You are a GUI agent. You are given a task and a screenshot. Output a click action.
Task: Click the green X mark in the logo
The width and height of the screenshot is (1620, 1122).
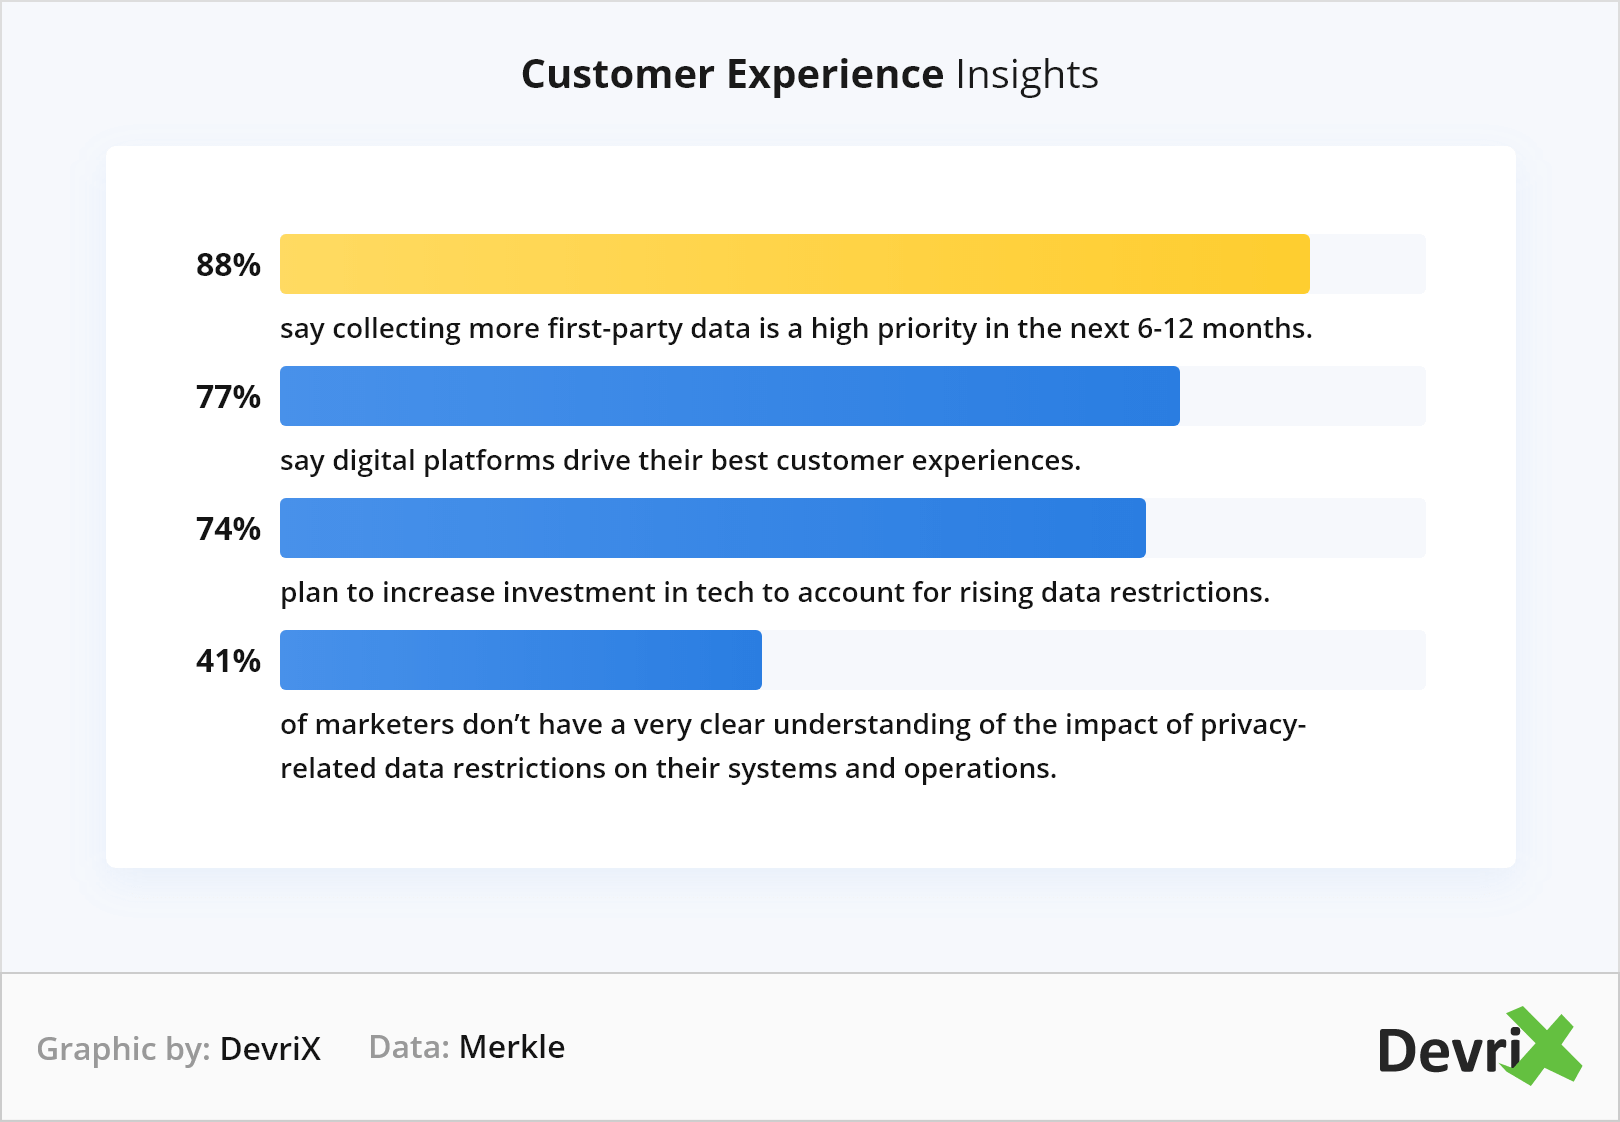[1544, 1046]
